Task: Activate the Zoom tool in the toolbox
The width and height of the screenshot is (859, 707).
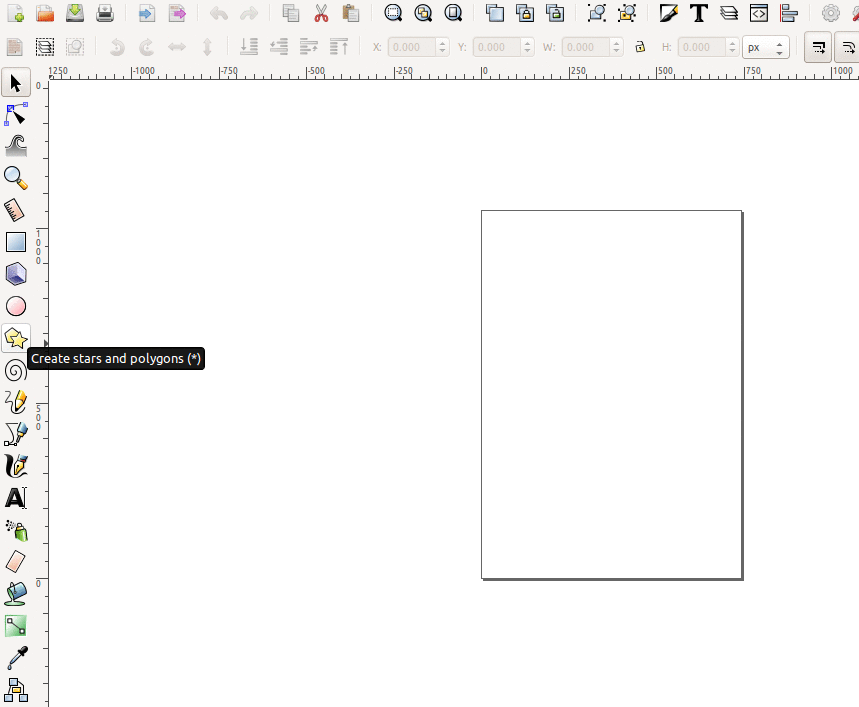Action: coord(16,177)
